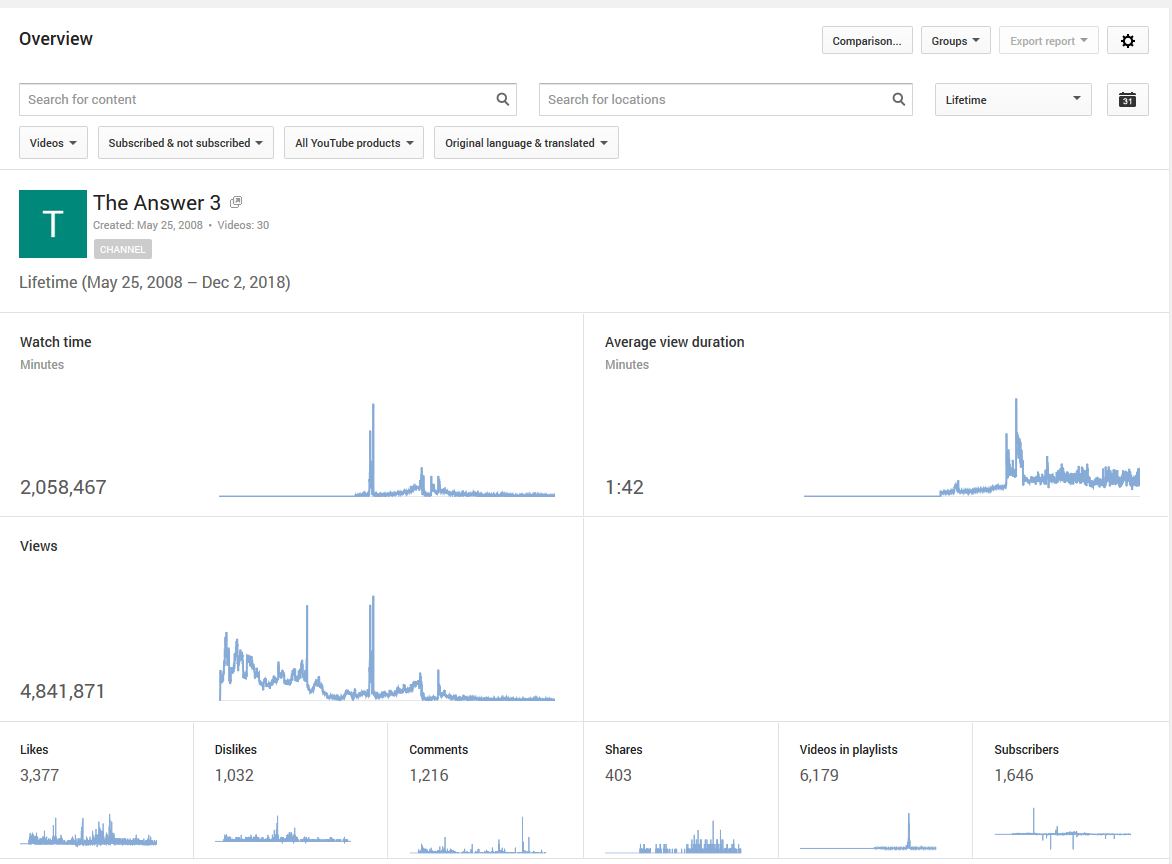The width and height of the screenshot is (1172, 864).
Task: Click the Subscribers mini chart
Action: click(x=1063, y=829)
